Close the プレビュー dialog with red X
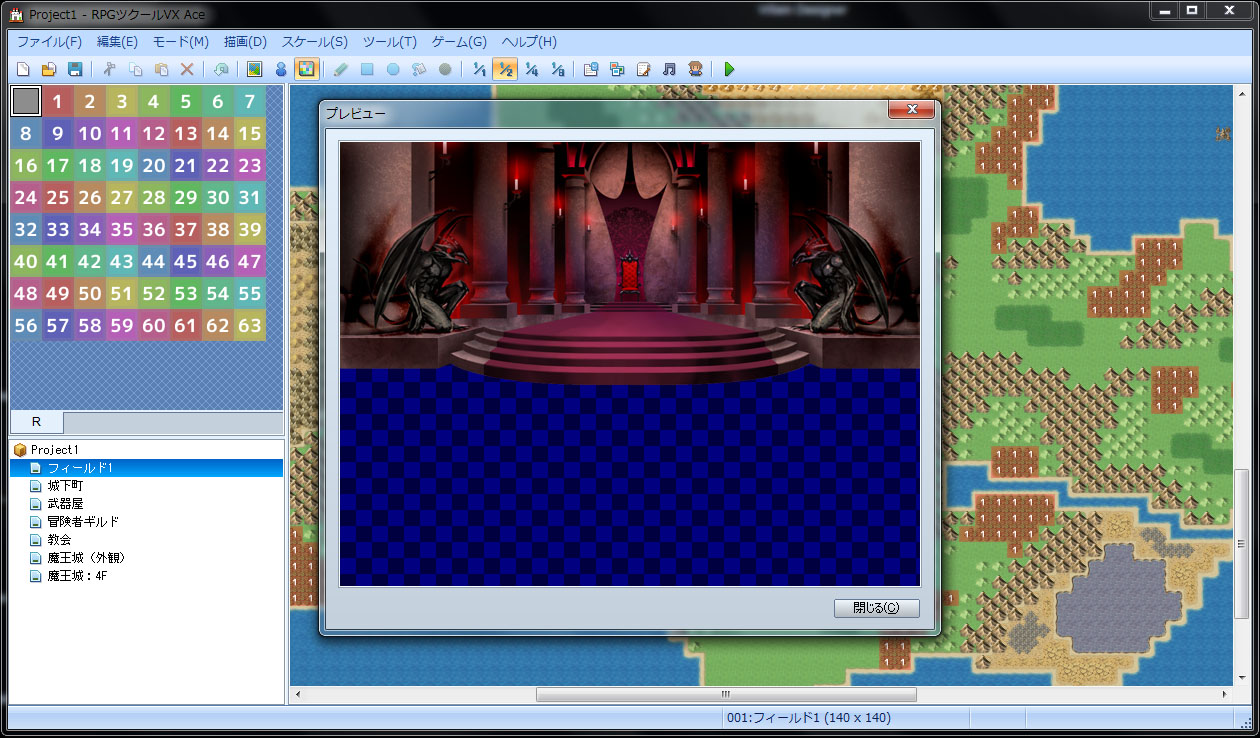 911,109
